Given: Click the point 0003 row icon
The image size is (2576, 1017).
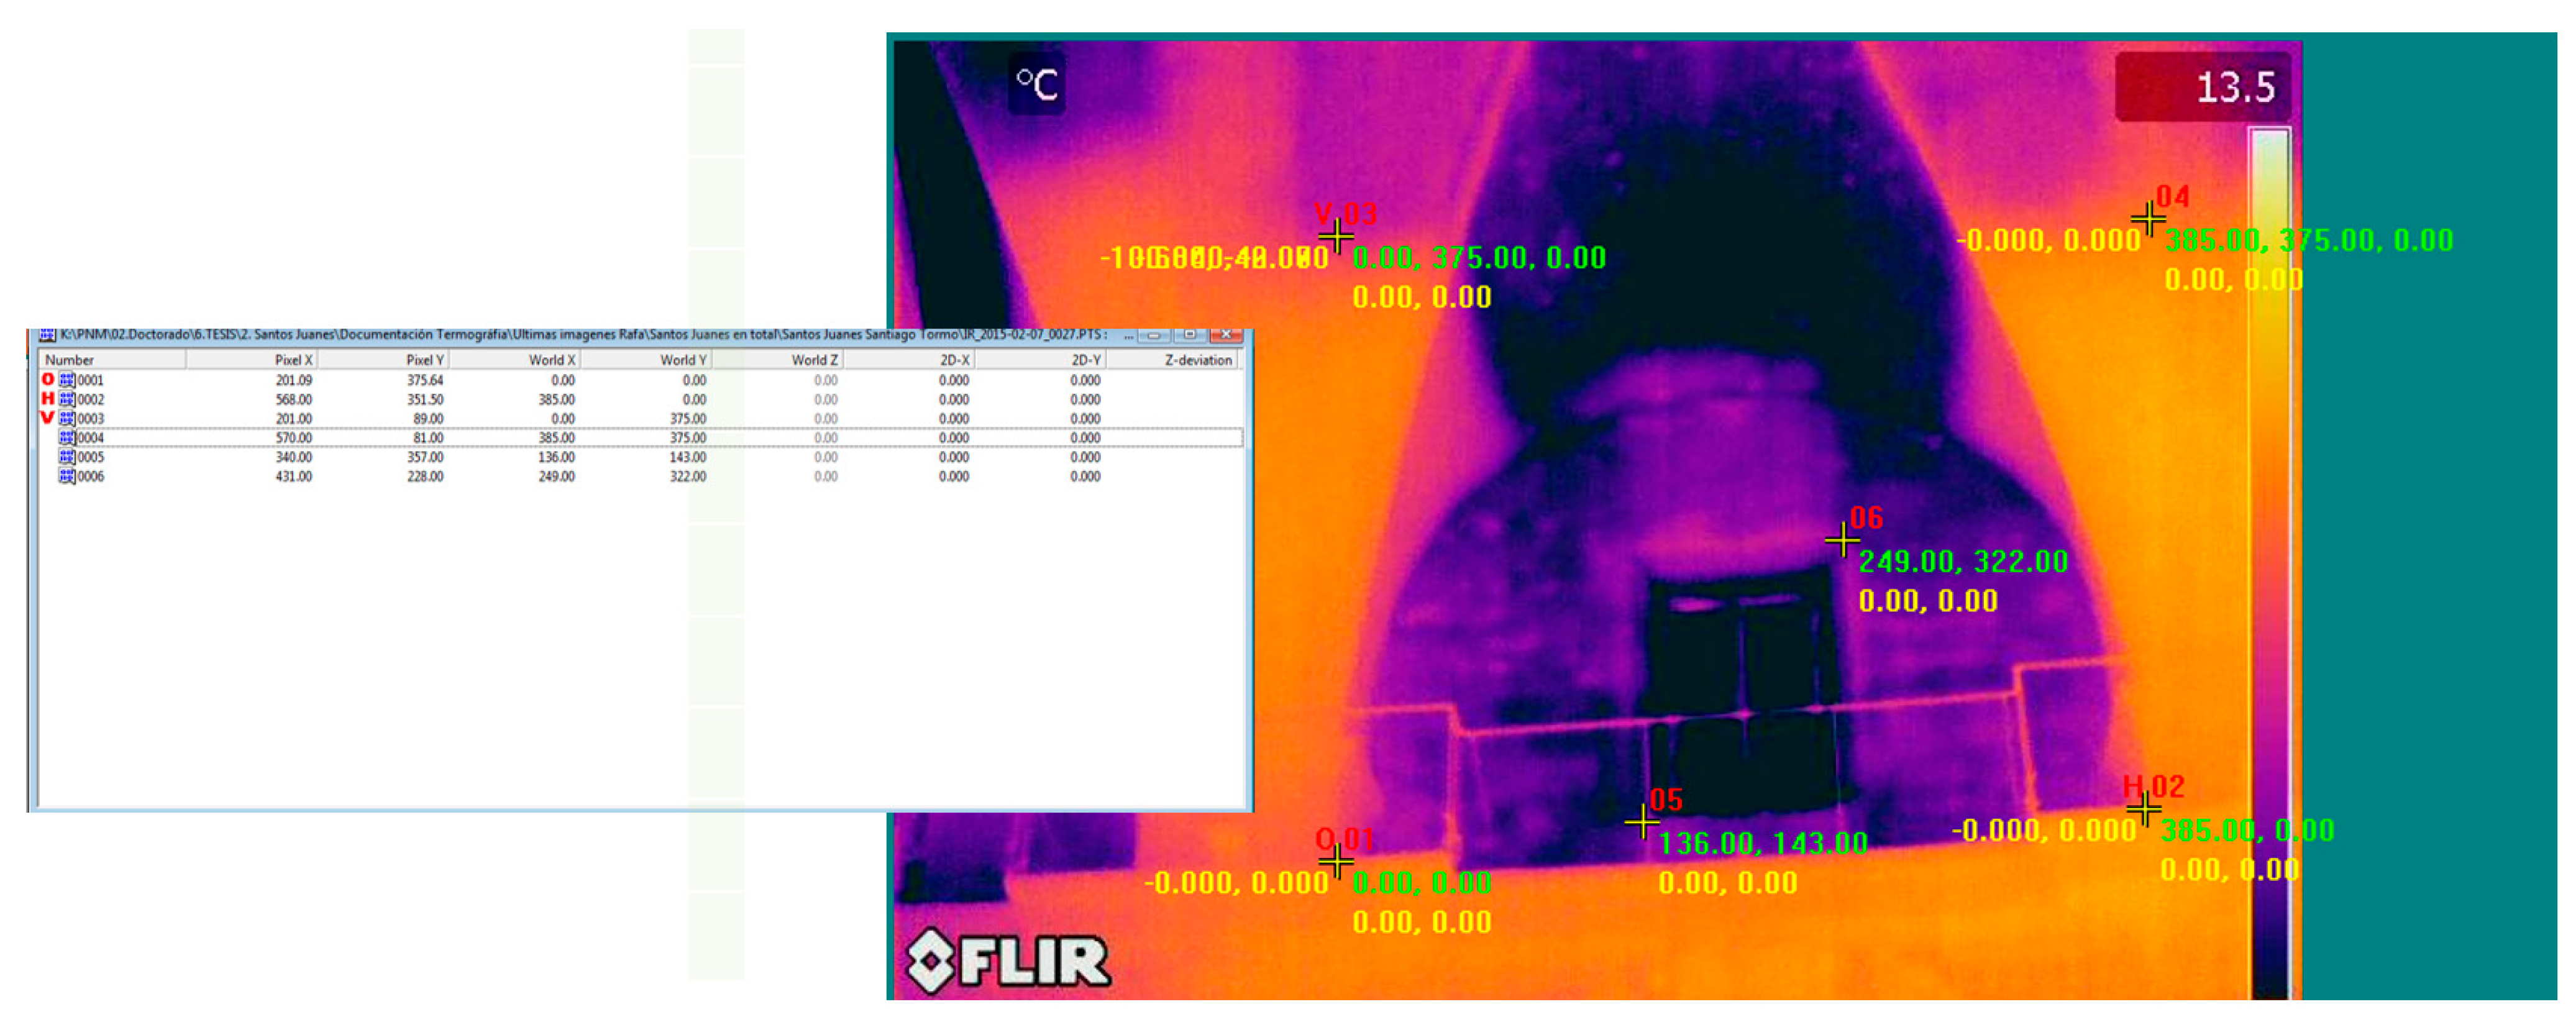Looking at the screenshot, I should pos(67,418).
